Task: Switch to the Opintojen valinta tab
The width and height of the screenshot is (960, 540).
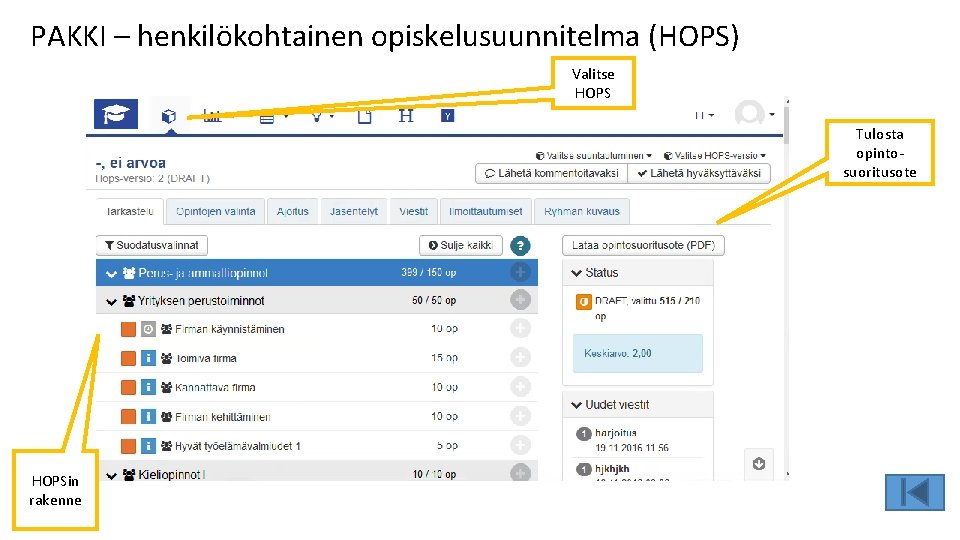Action: (x=216, y=211)
